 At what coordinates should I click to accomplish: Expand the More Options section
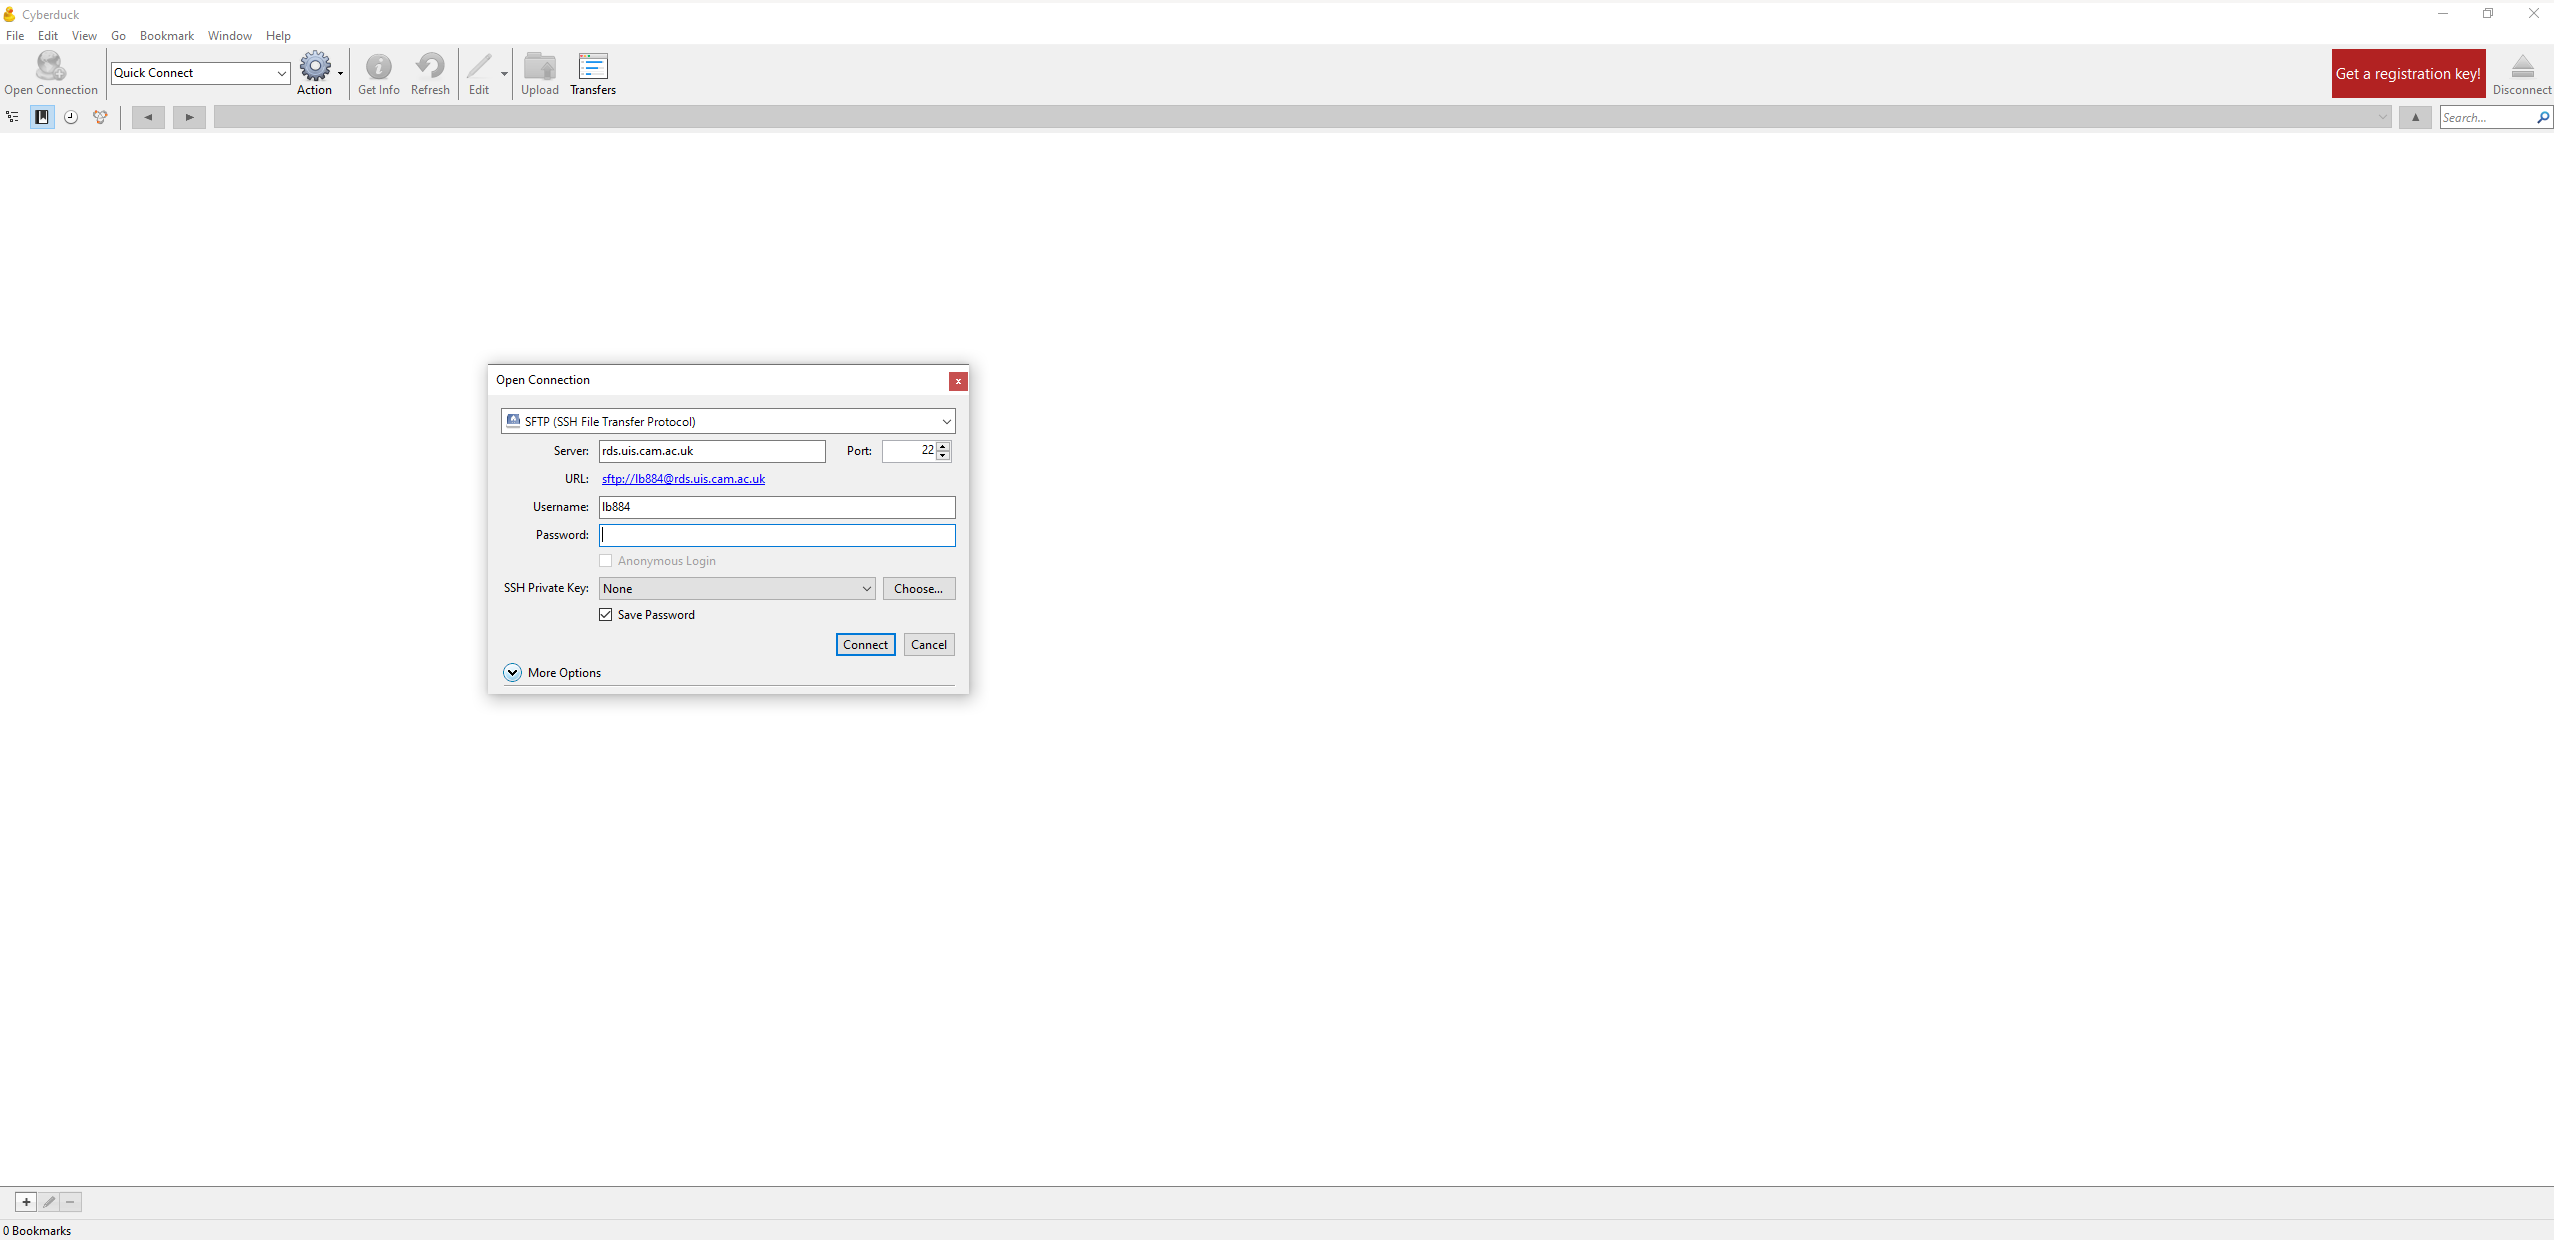[x=512, y=673]
